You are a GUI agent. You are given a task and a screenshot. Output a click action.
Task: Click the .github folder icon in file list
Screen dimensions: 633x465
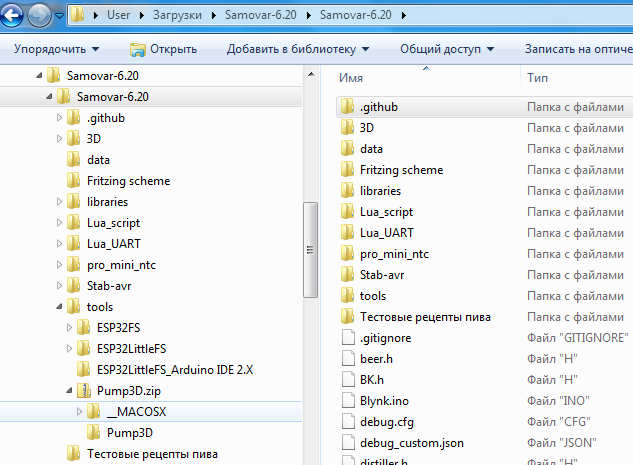[347, 107]
